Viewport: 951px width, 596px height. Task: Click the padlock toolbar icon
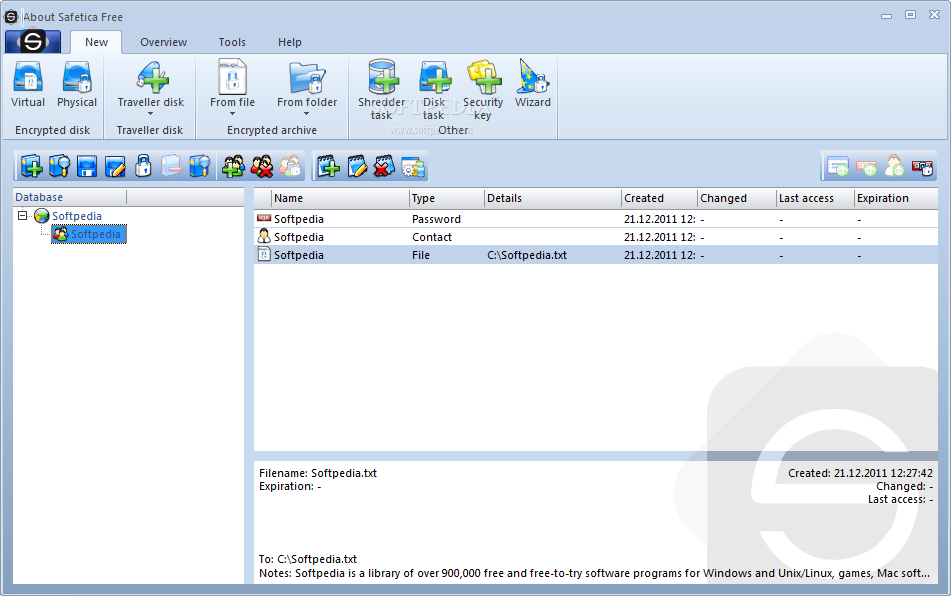point(143,166)
